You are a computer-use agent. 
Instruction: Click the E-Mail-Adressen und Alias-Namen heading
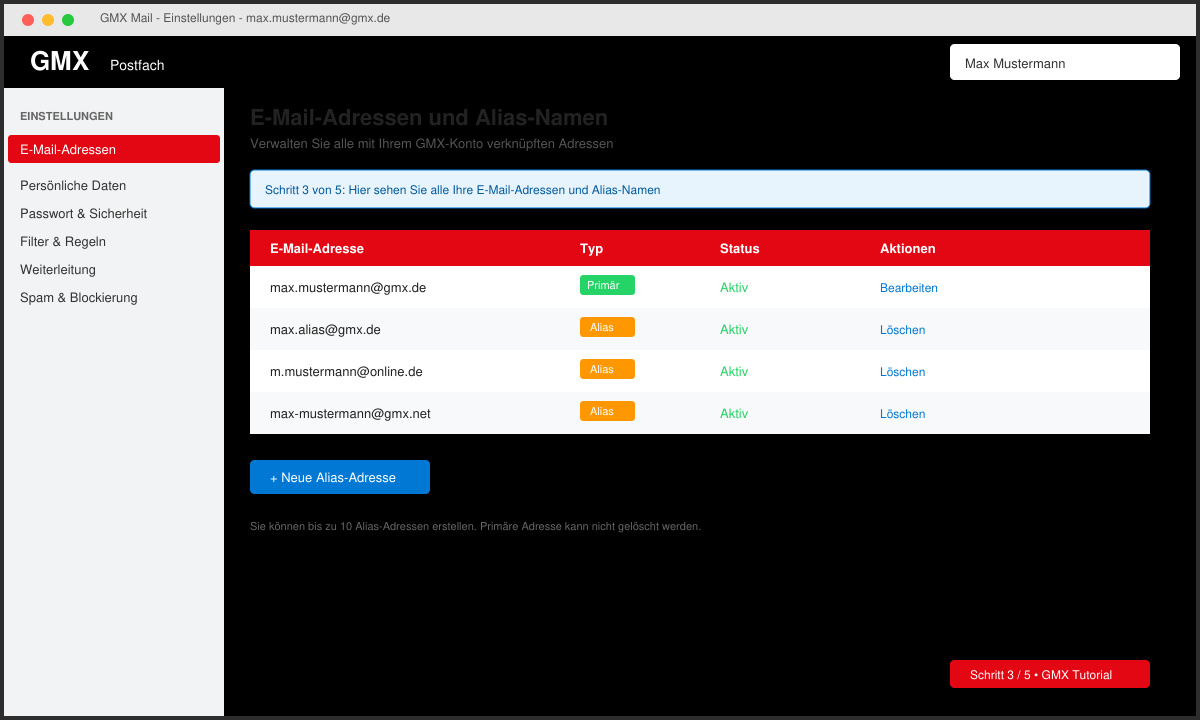[x=429, y=118]
